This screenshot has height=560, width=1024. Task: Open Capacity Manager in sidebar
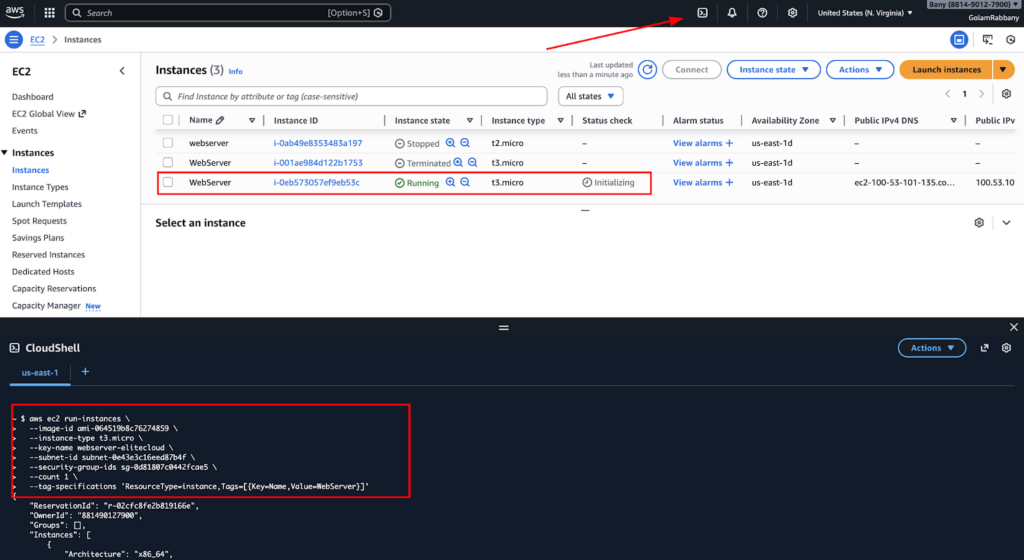(46, 305)
